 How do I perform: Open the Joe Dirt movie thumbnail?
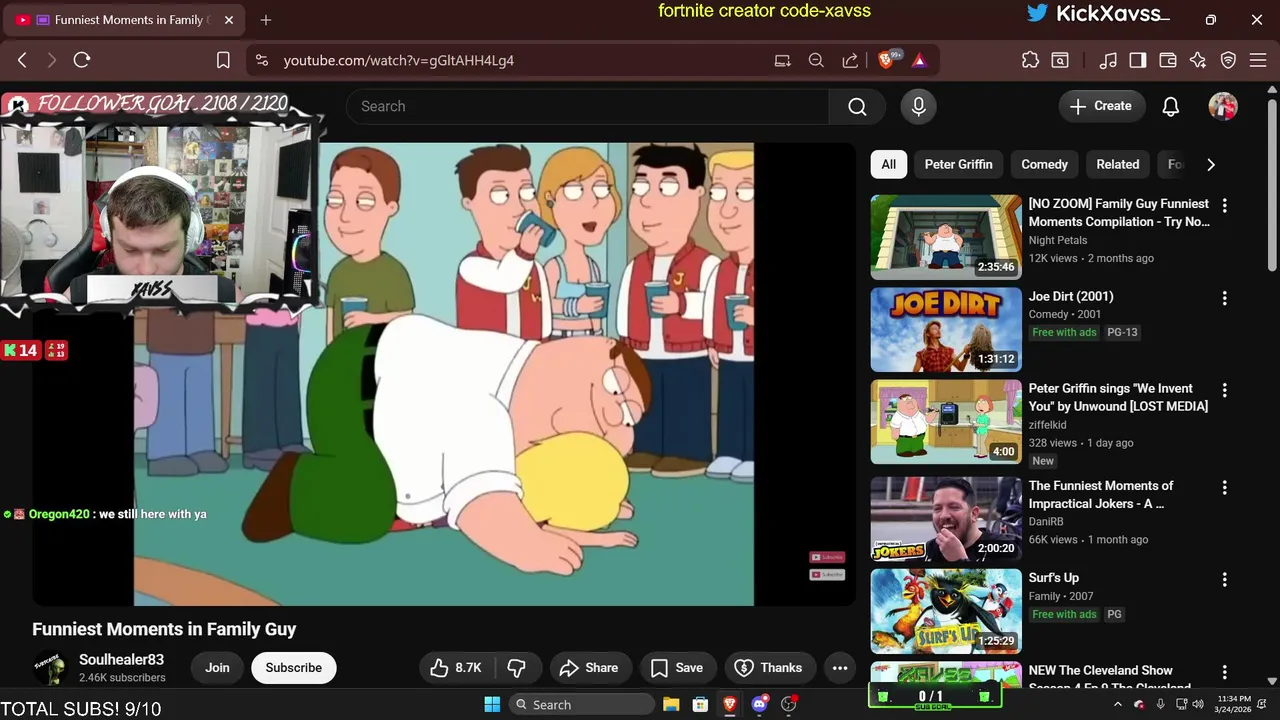[x=946, y=329]
